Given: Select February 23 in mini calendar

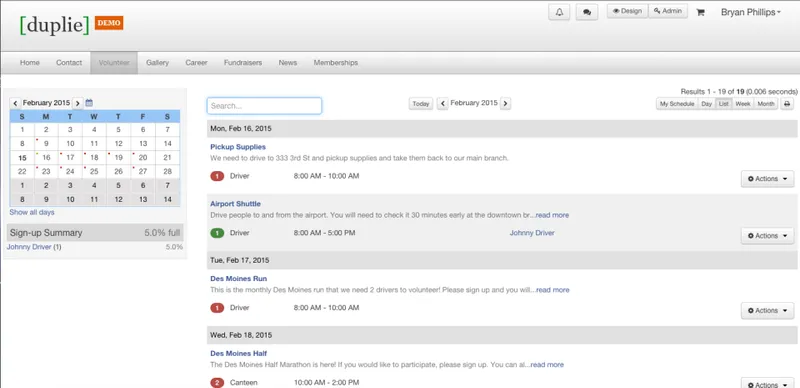Looking at the screenshot, I should (46, 172).
